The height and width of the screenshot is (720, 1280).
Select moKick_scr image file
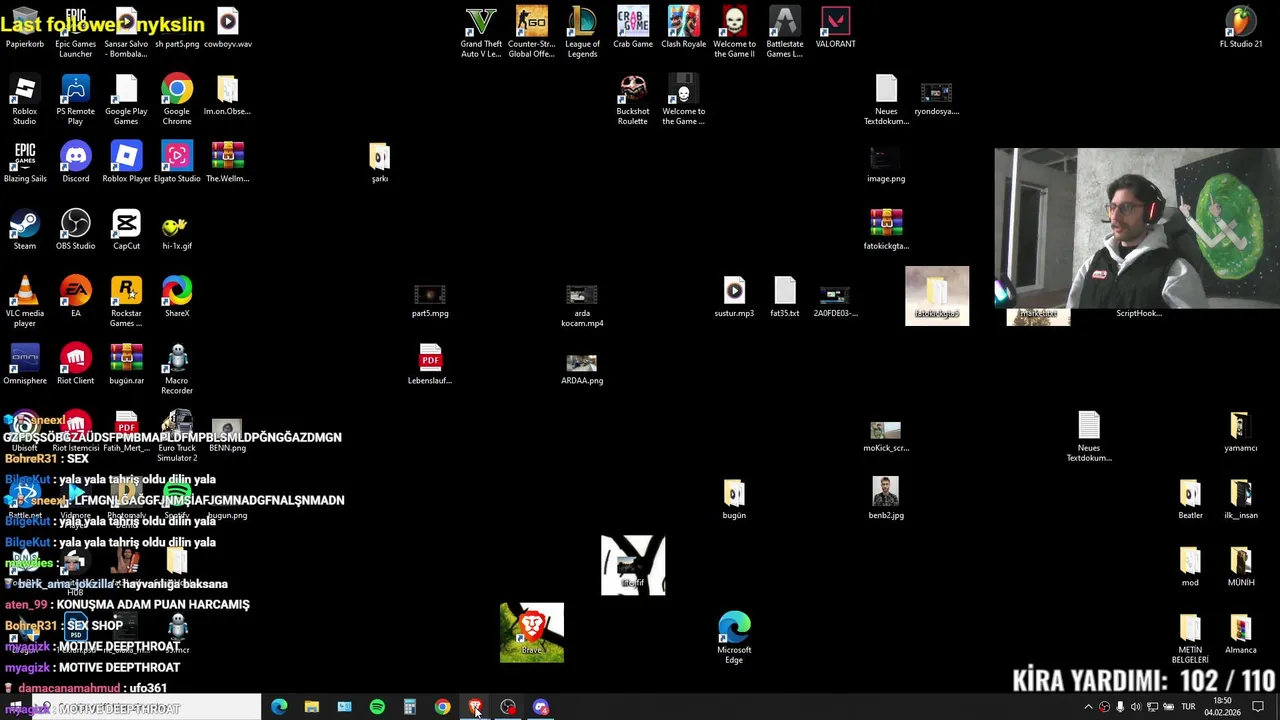(x=886, y=436)
